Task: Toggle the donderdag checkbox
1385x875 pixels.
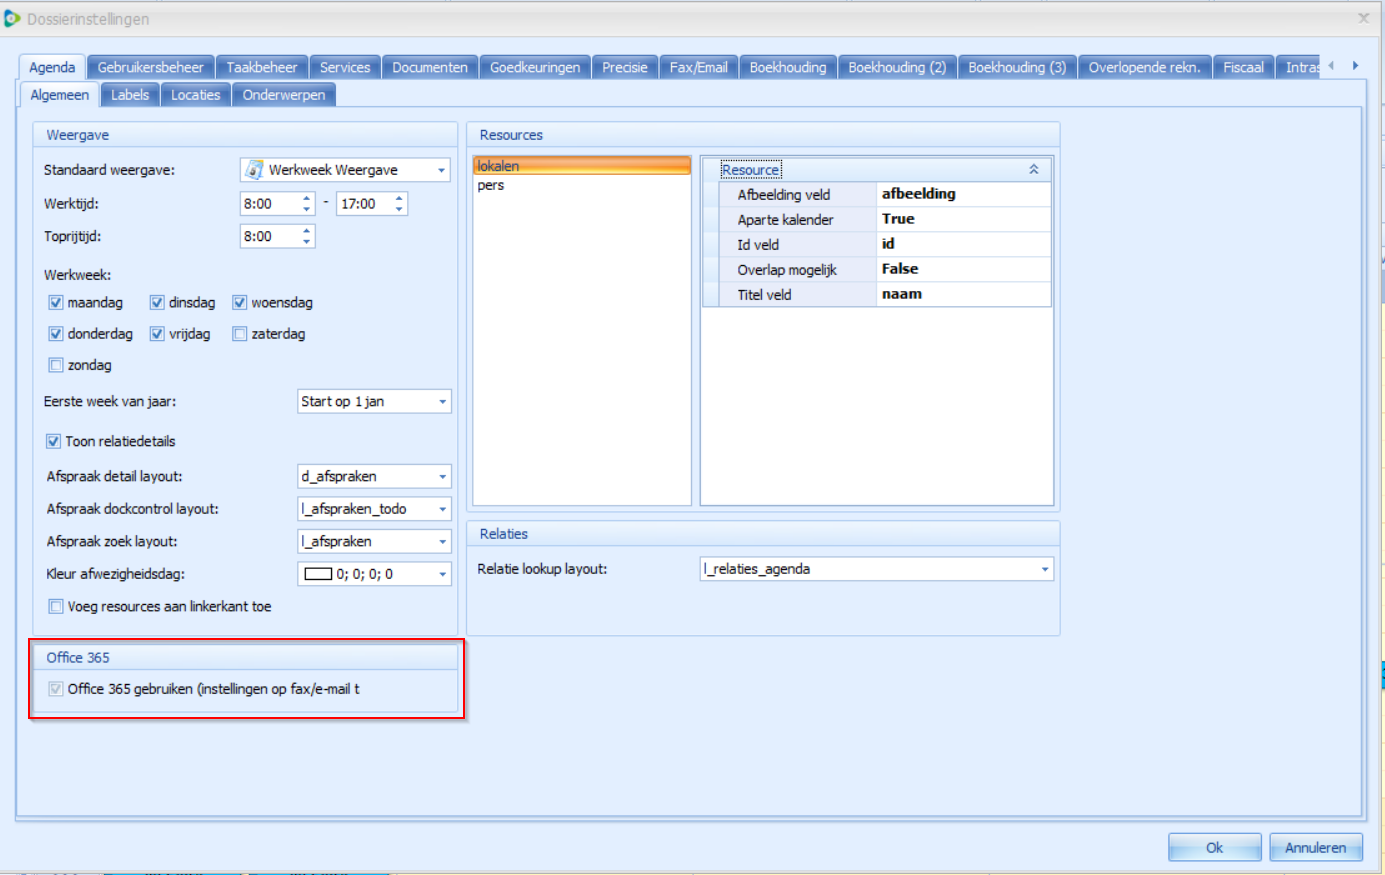Action: (56, 334)
